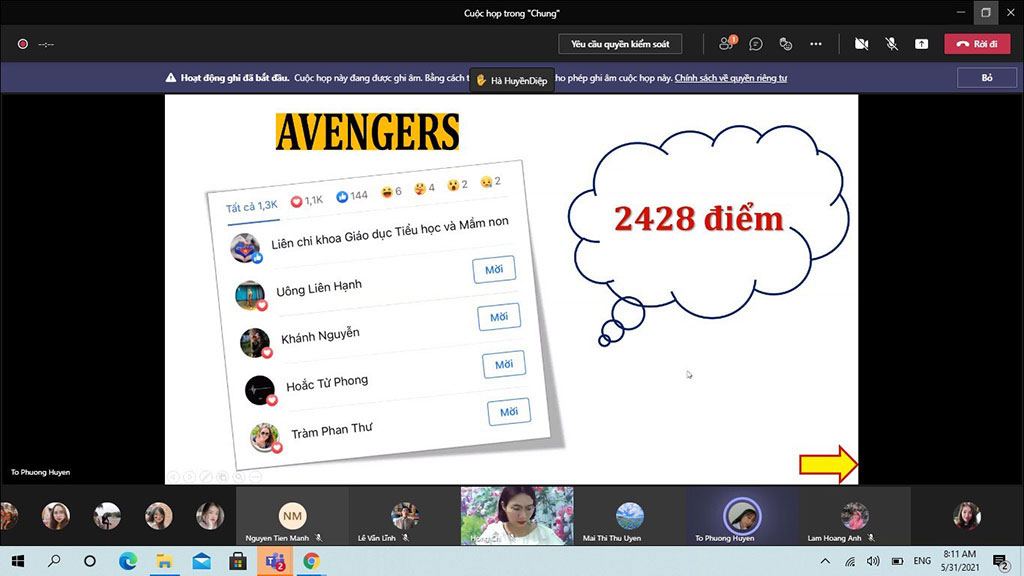1024x576 pixels.
Task: Click the name Hoắc Từ Phong
Action: pos(327,383)
